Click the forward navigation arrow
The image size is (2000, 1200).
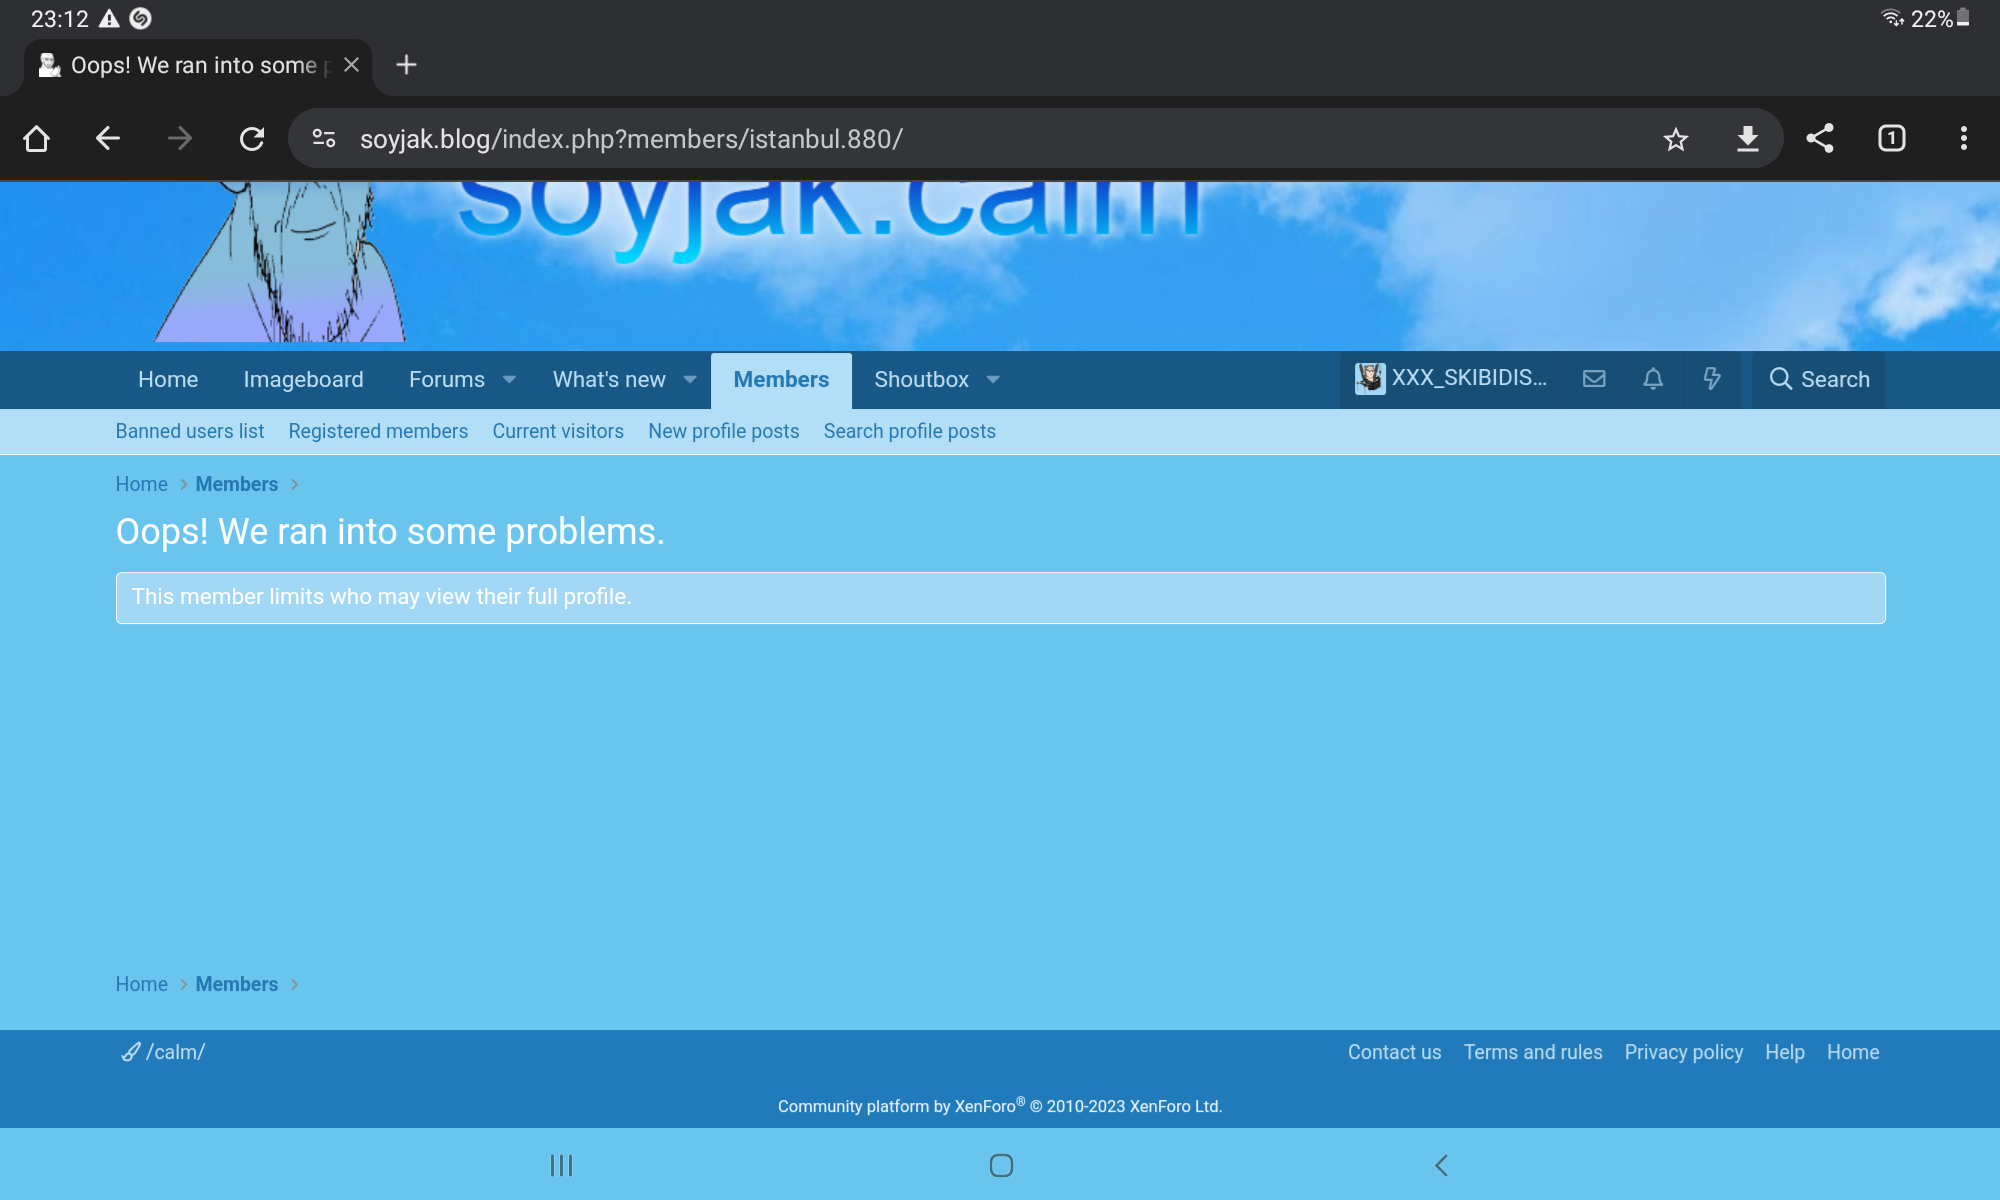point(180,138)
